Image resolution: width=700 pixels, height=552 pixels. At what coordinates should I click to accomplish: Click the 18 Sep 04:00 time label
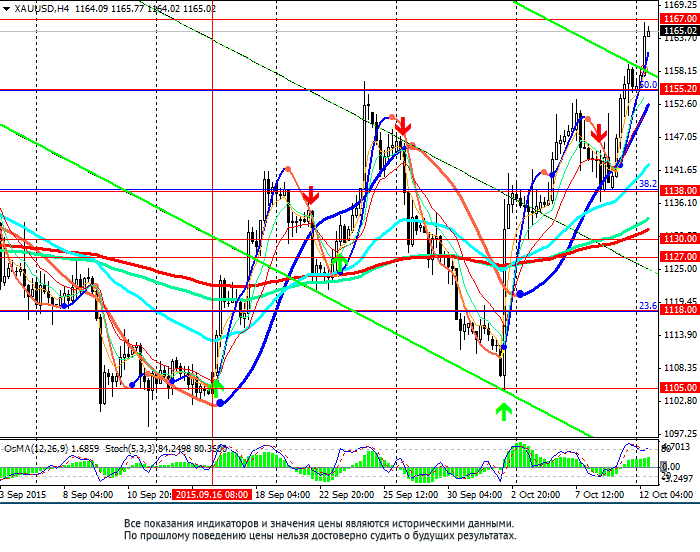[283, 495]
